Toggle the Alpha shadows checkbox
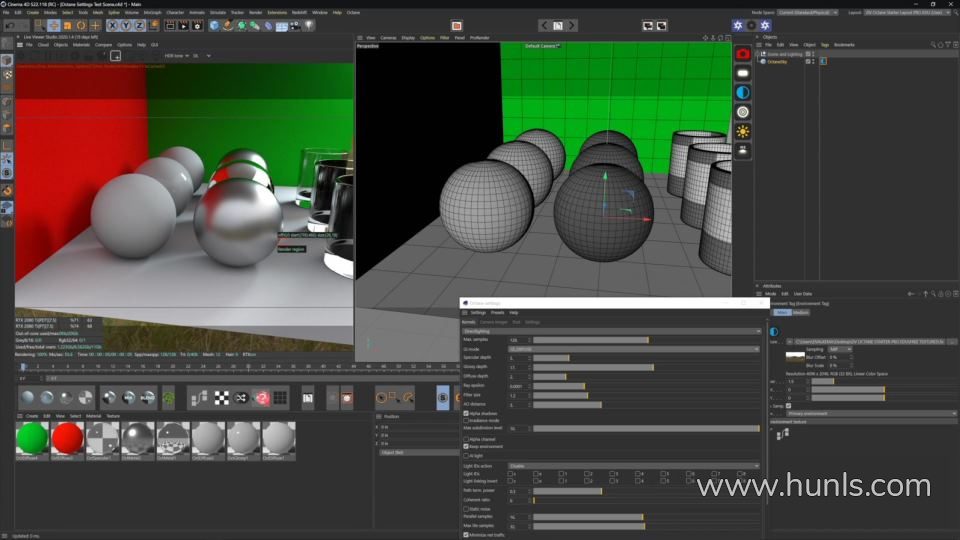 click(466, 413)
